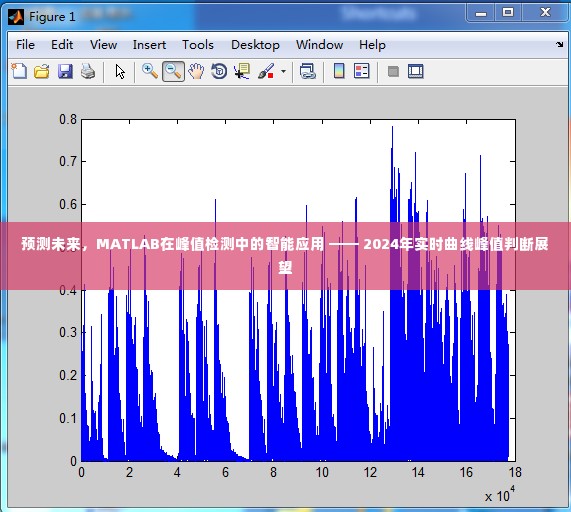Print the figure using the printer icon
The width and height of the screenshot is (571, 512).
[88, 71]
